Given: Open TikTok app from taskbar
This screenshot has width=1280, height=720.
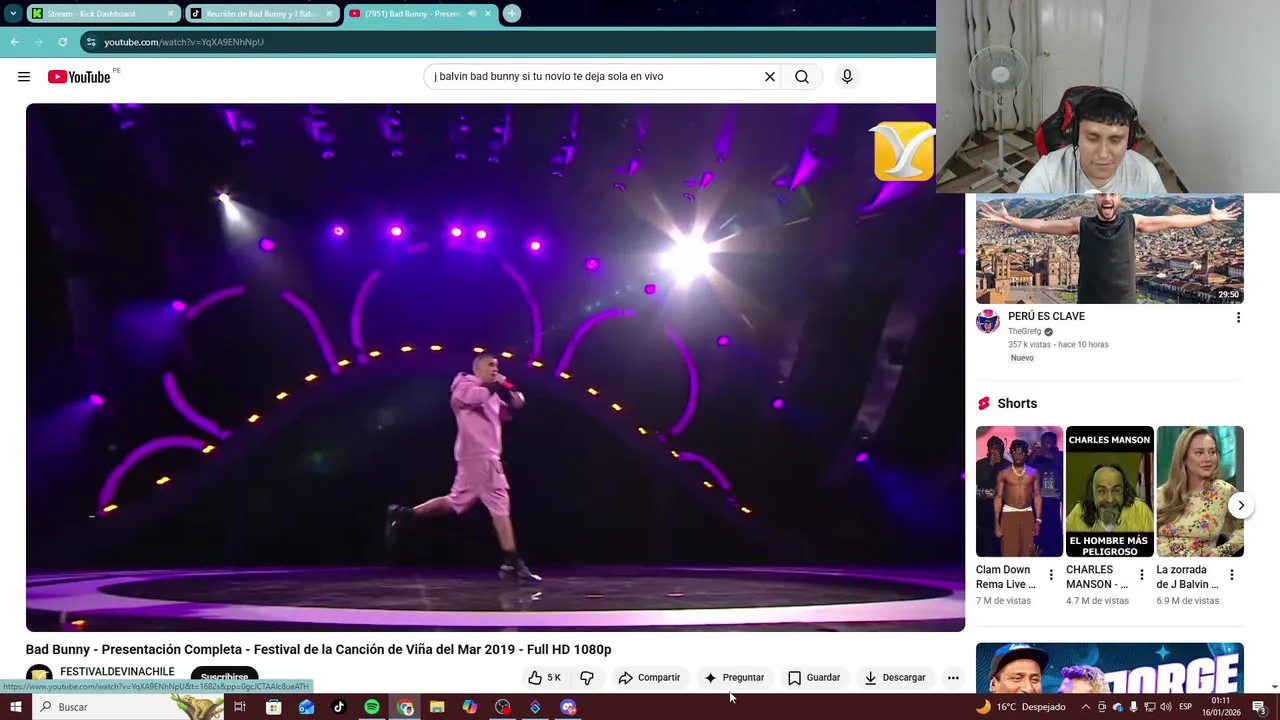Looking at the screenshot, I should 339,707.
